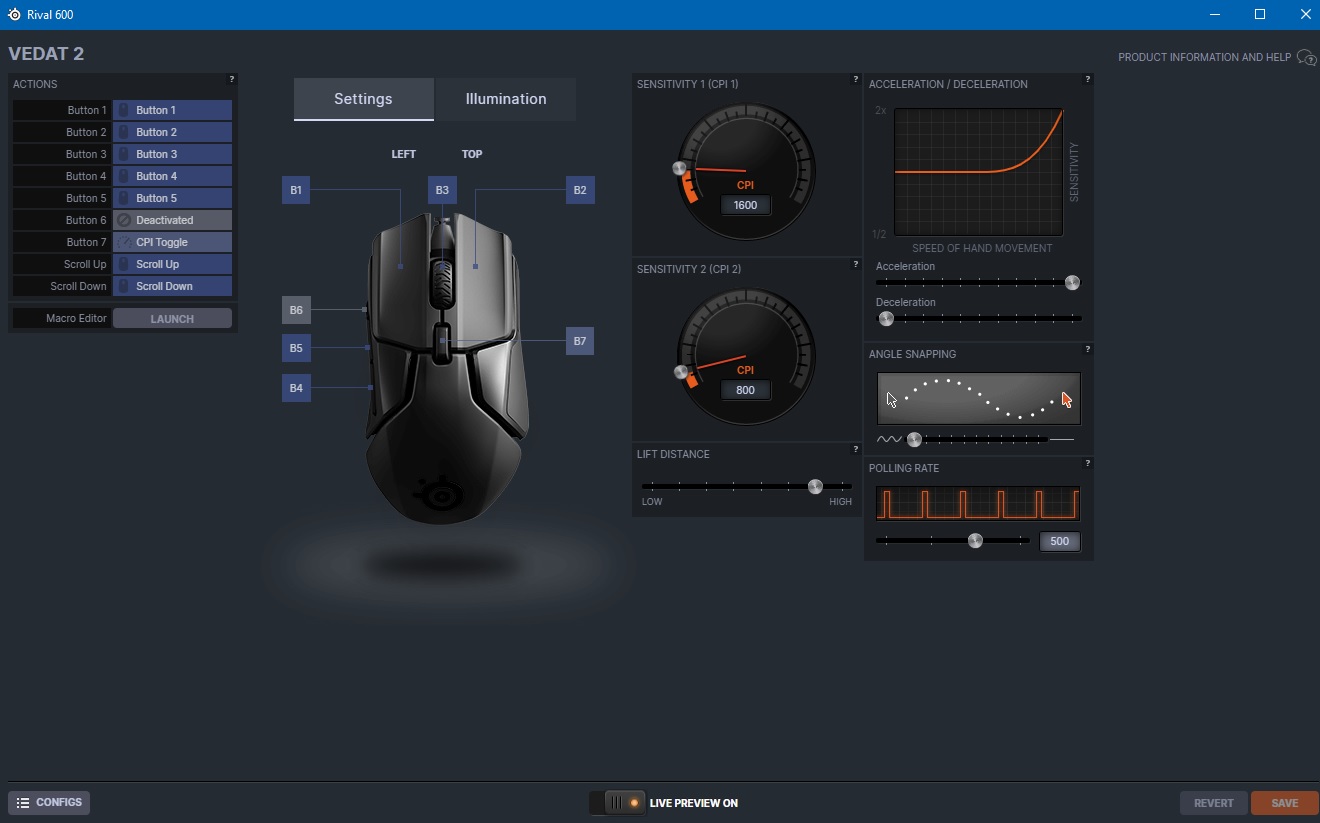
Task: Open help for Sensitivity 1 panel
Action: pyautogui.click(x=856, y=79)
